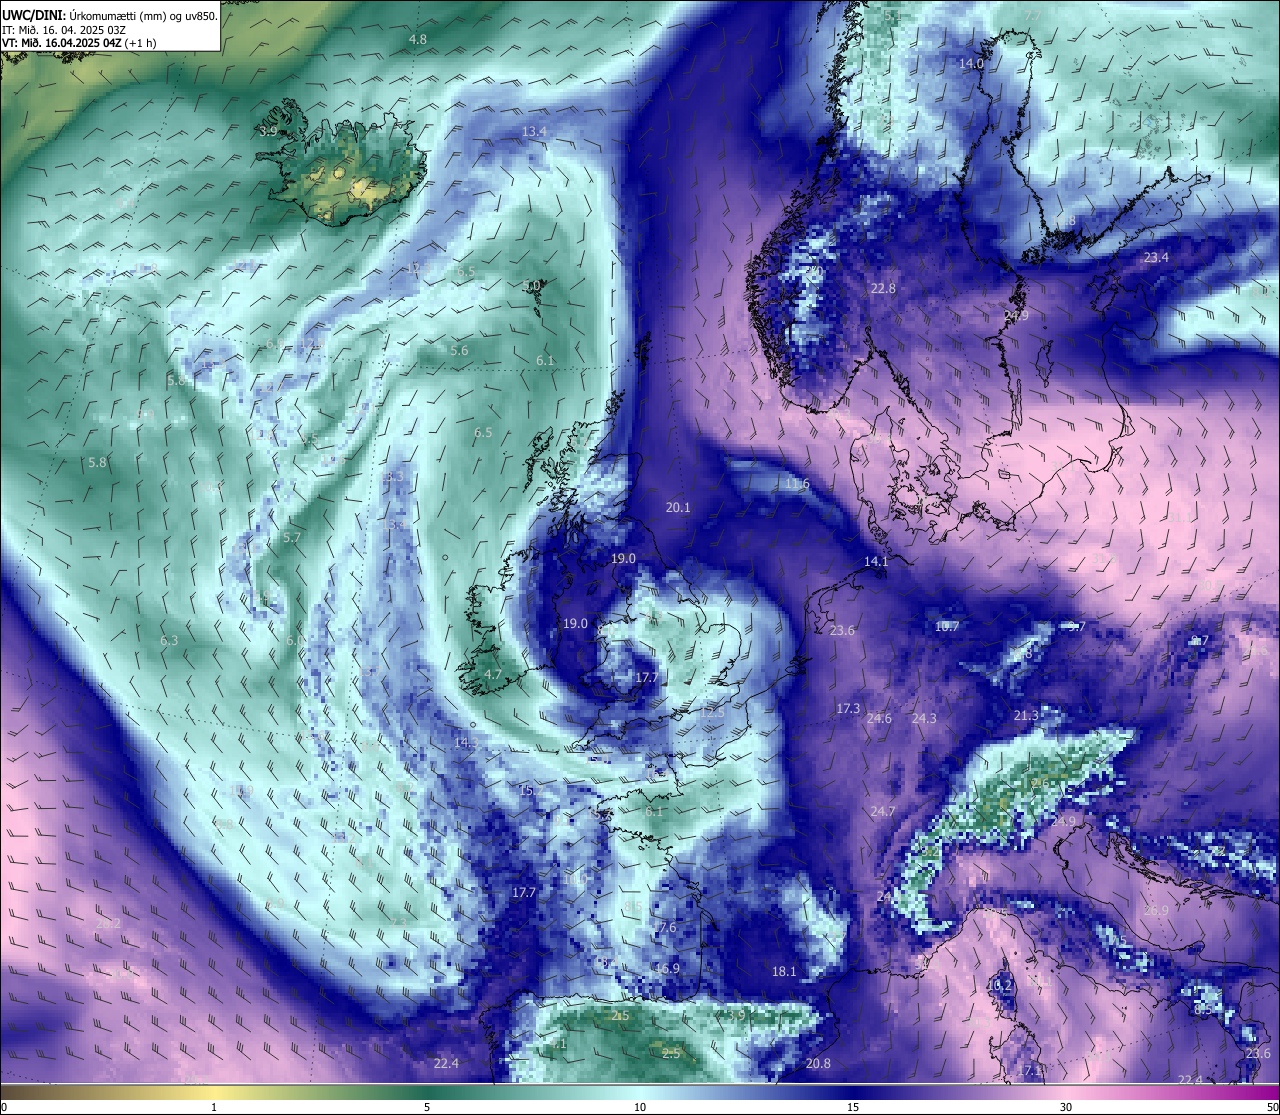The width and height of the screenshot is (1280, 1115).
Task: Click the 5 label on the color scale
Action: (427, 1107)
